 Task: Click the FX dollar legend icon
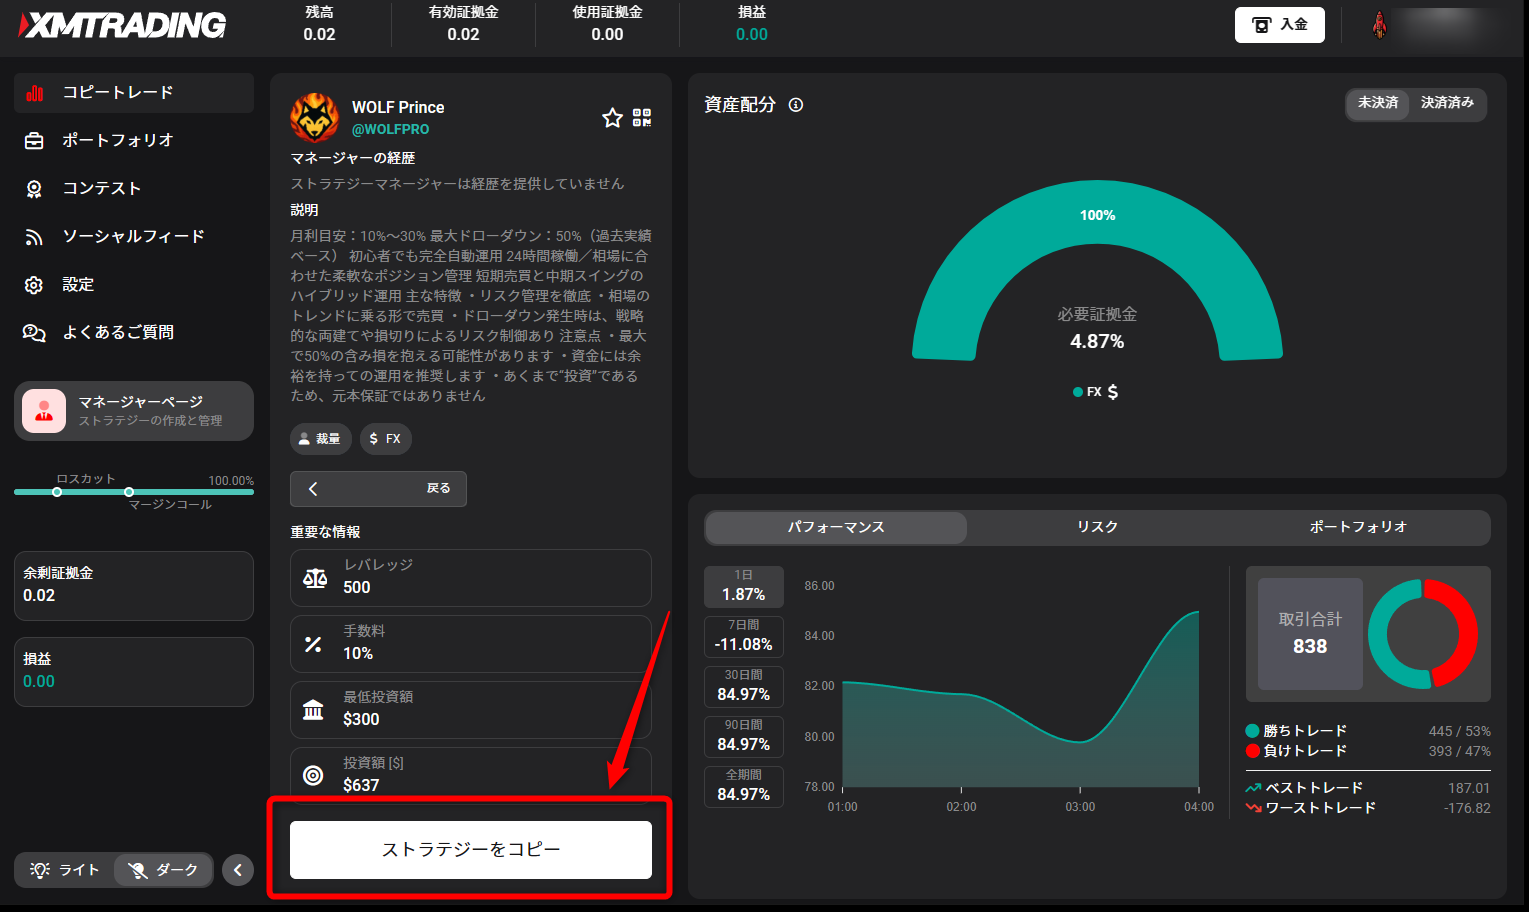click(x=1113, y=392)
